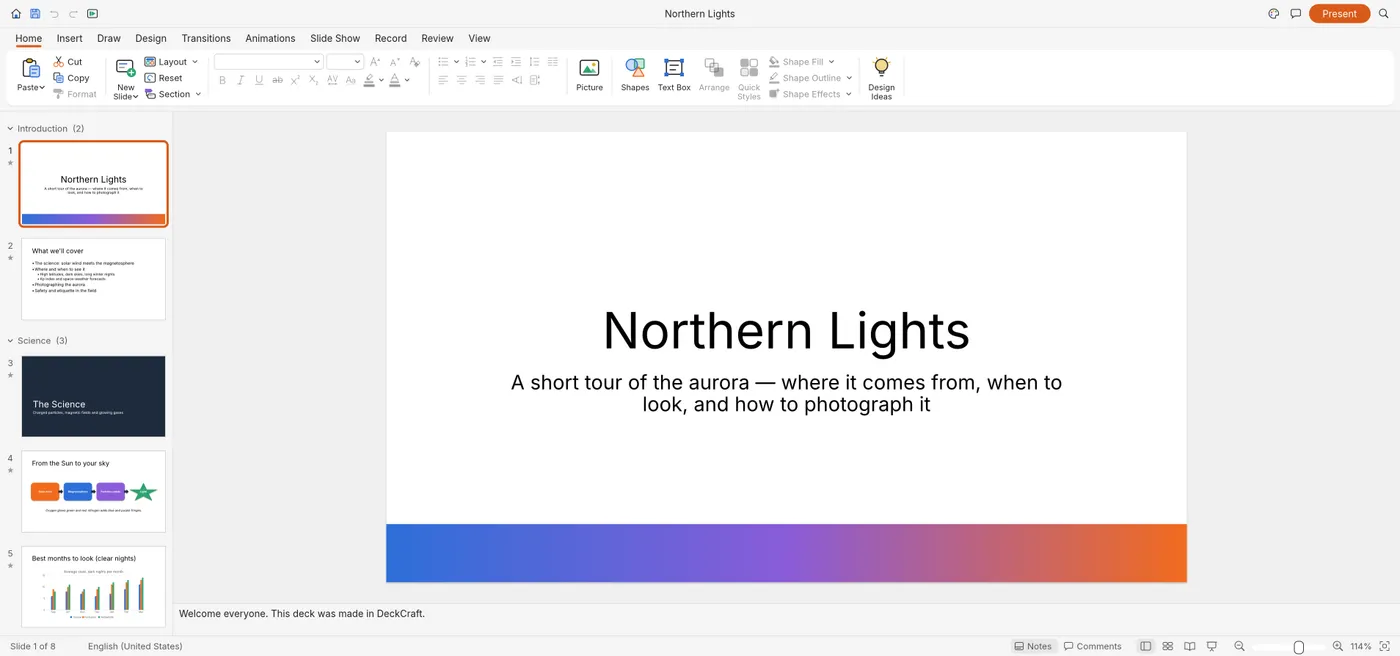Click the Arrange button
The width and height of the screenshot is (1400, 656).
714,75
